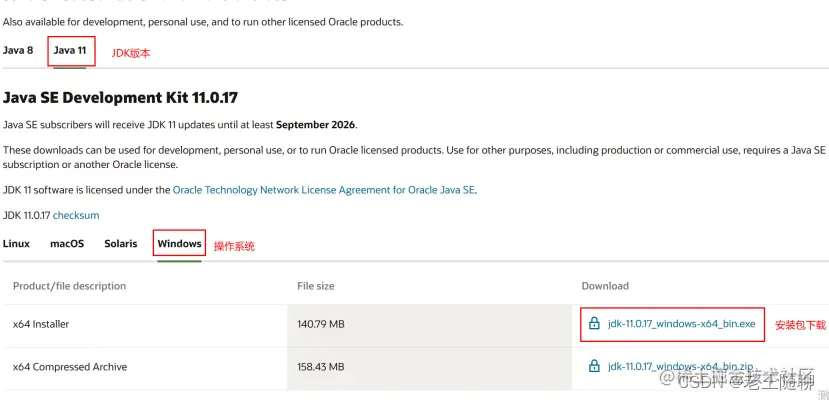
Task: Open the JDK 11.0.17 checksum link
Action: click(76, 216)
